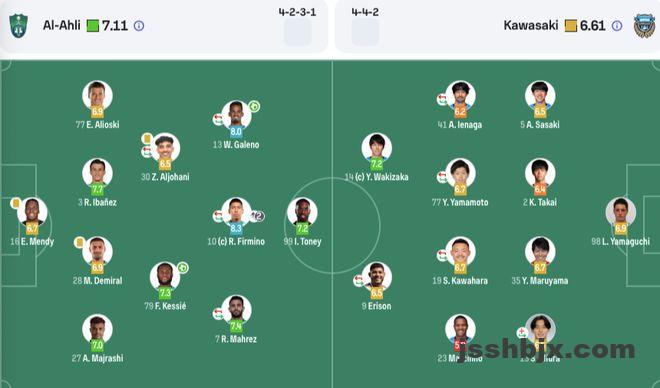Click the goal icon beside F. Kessié
This screenshot has width=660, height=388.
click(183, 268)
